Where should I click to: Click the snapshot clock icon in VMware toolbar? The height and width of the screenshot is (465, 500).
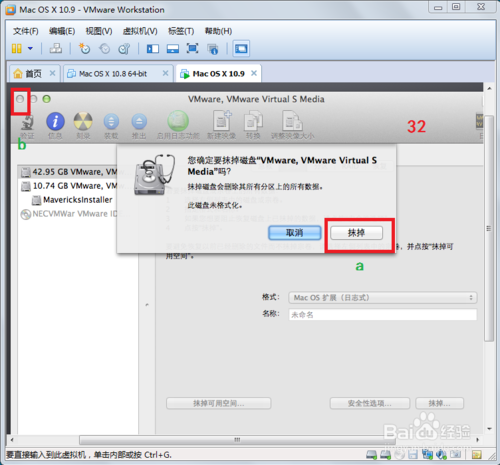click(84, 49)
